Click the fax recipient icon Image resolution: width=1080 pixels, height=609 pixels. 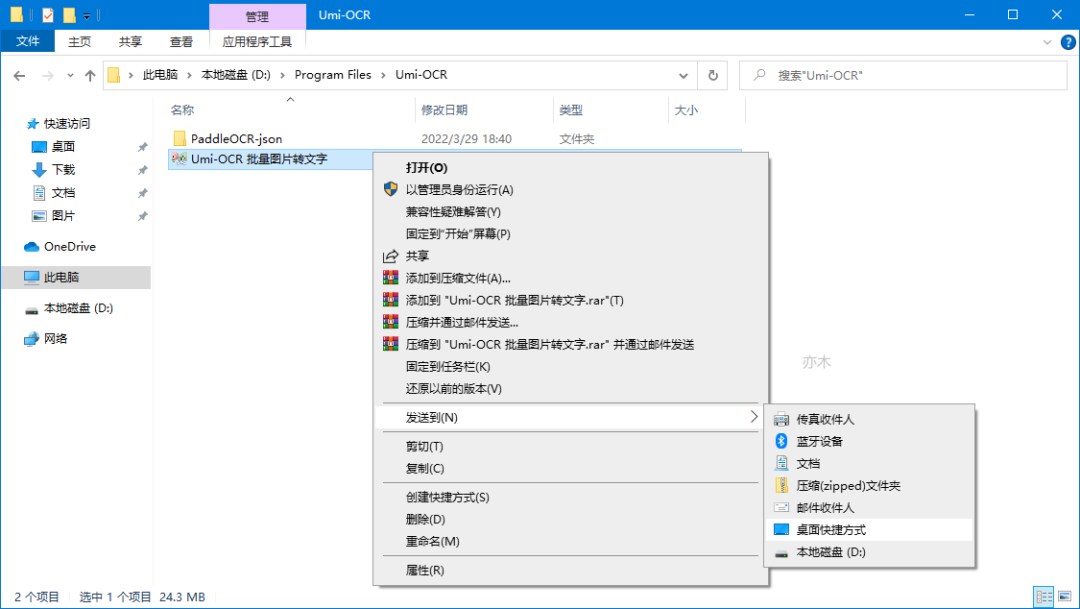coord(781,419)
